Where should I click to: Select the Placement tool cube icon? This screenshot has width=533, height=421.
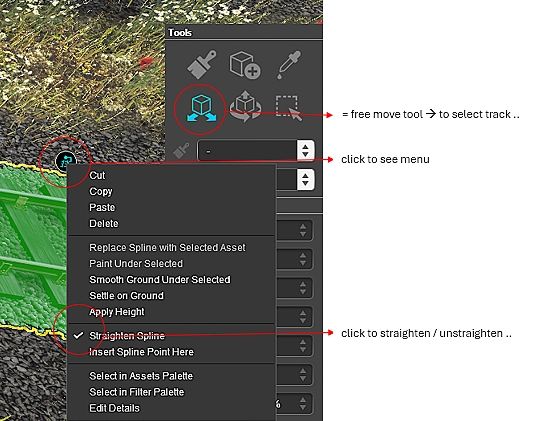[245, 65]
